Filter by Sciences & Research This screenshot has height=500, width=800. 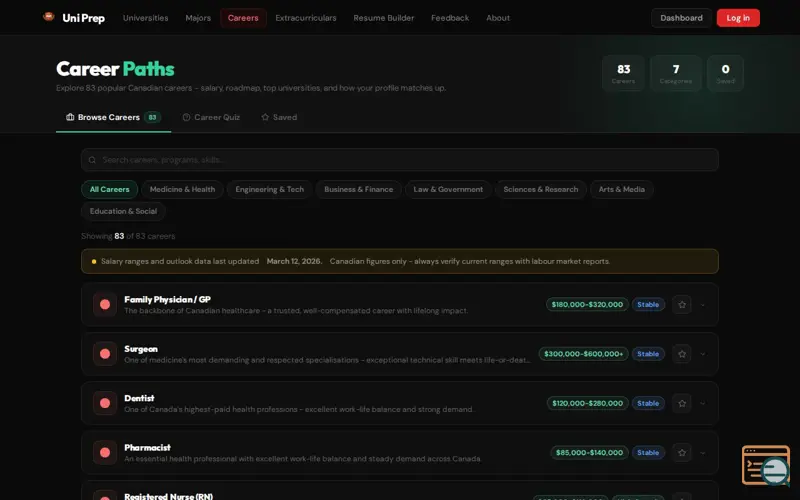tap(540, 189)
